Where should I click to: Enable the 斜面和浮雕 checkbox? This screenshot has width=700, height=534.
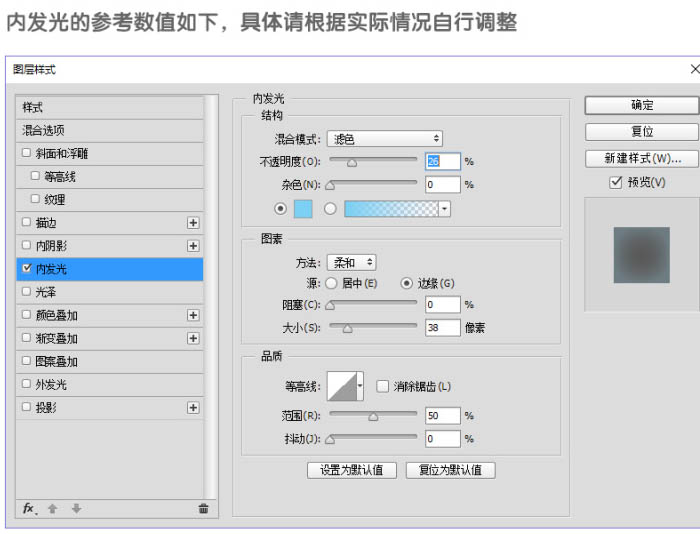coord(26,153)
